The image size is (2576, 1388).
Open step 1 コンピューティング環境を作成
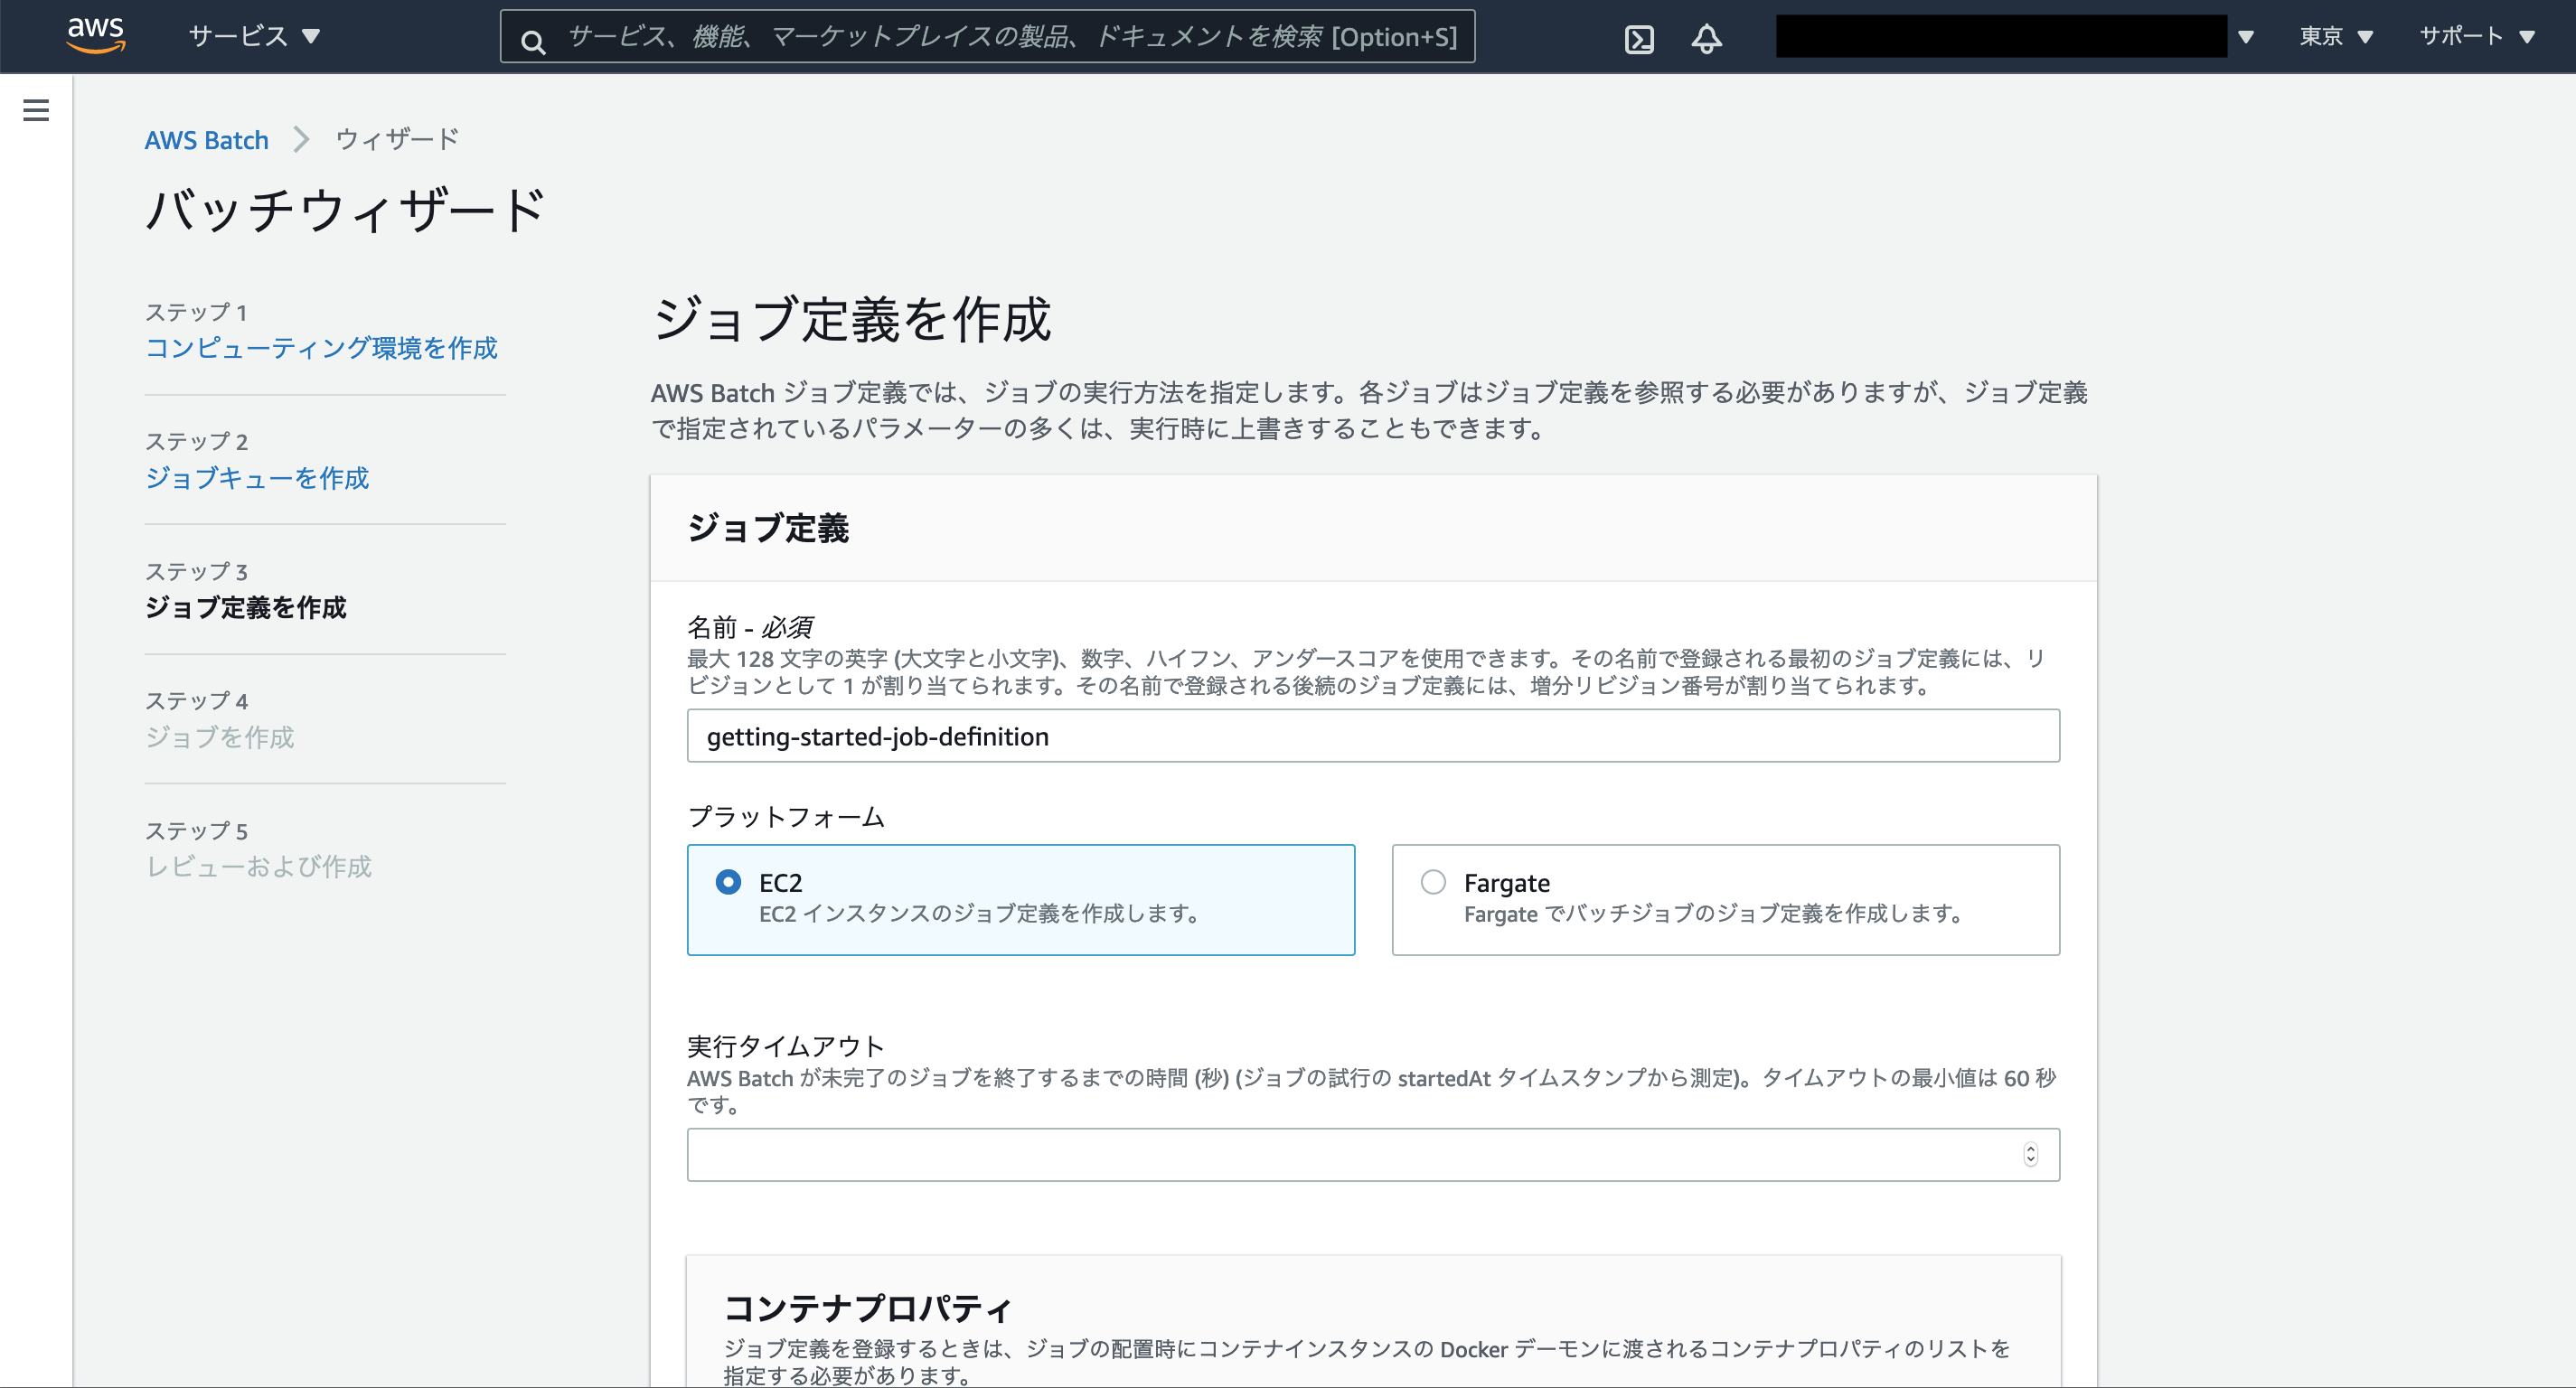tap(321, 347)
